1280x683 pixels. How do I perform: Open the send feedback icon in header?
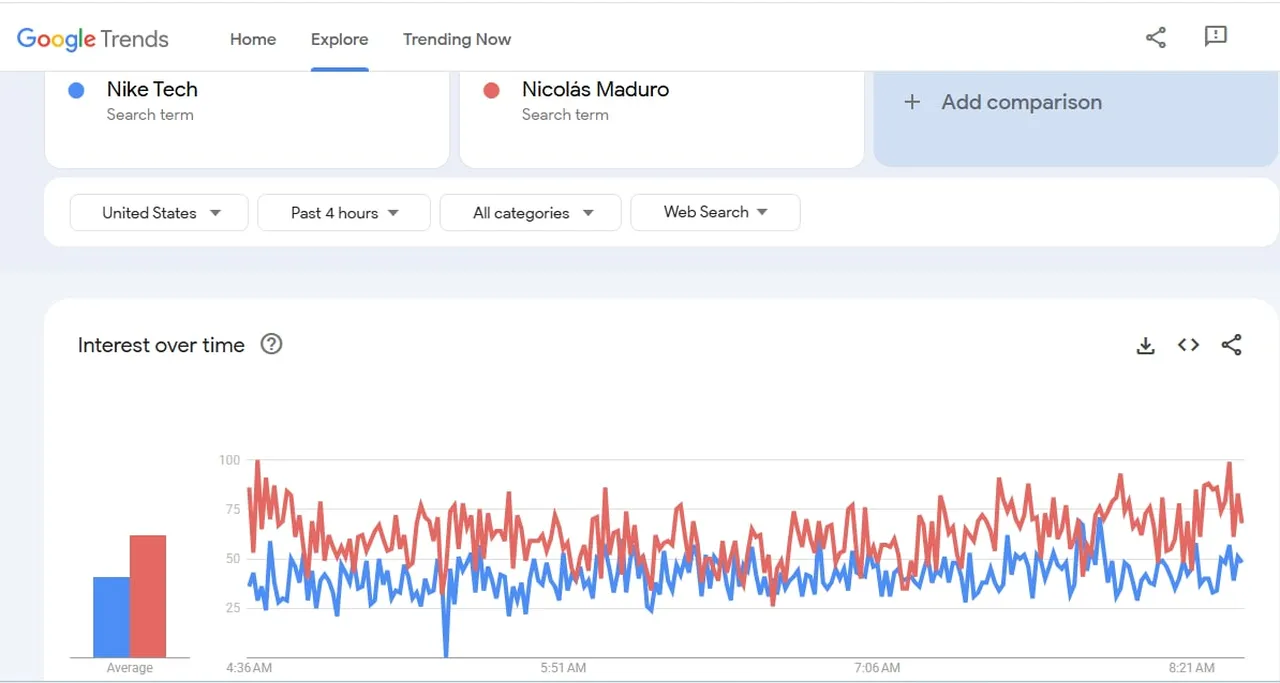click(1215, 37)
